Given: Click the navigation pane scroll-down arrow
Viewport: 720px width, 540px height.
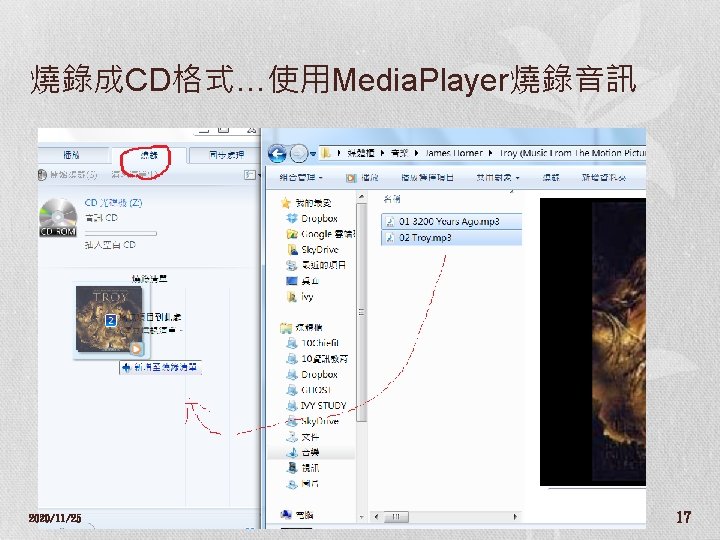Looking at the screenshot, I should coord(361,517).
